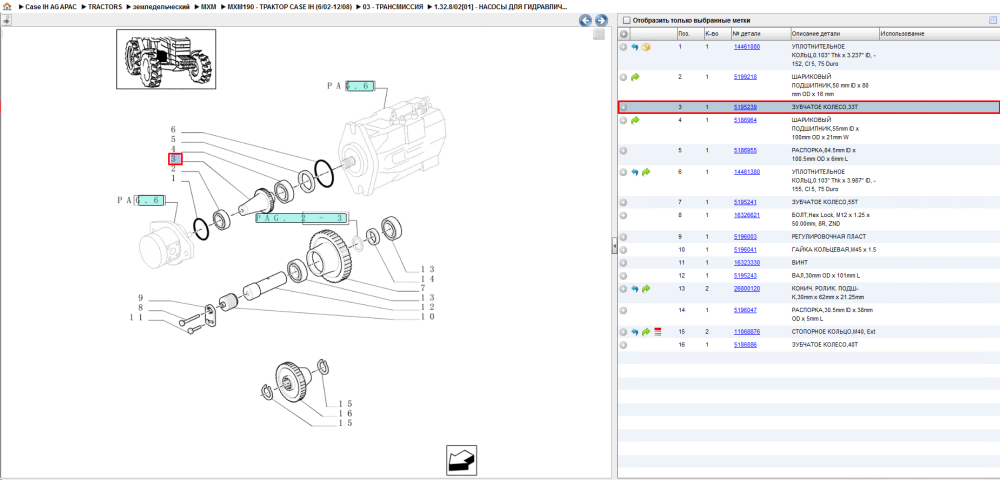Open the table columns settings icon
Viewport: 1000px width, 480px height.
[x=992, y=20]
